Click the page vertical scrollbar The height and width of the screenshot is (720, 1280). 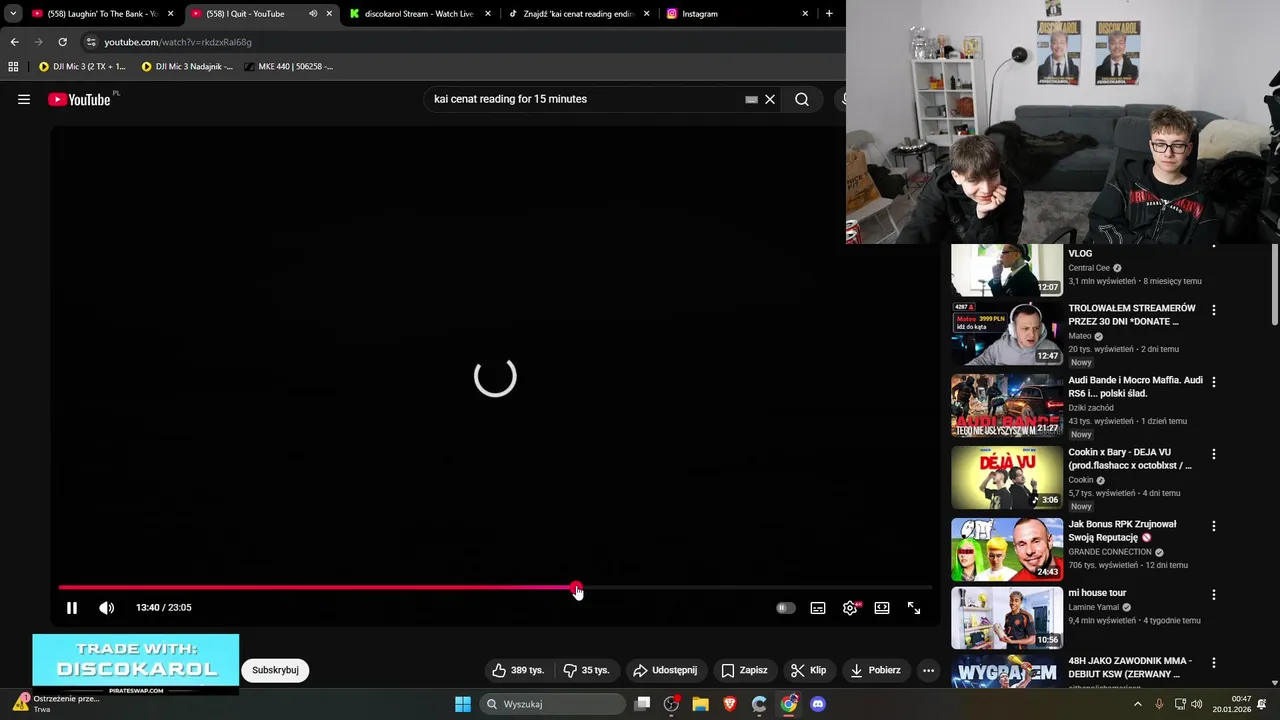coord(1274,283)
